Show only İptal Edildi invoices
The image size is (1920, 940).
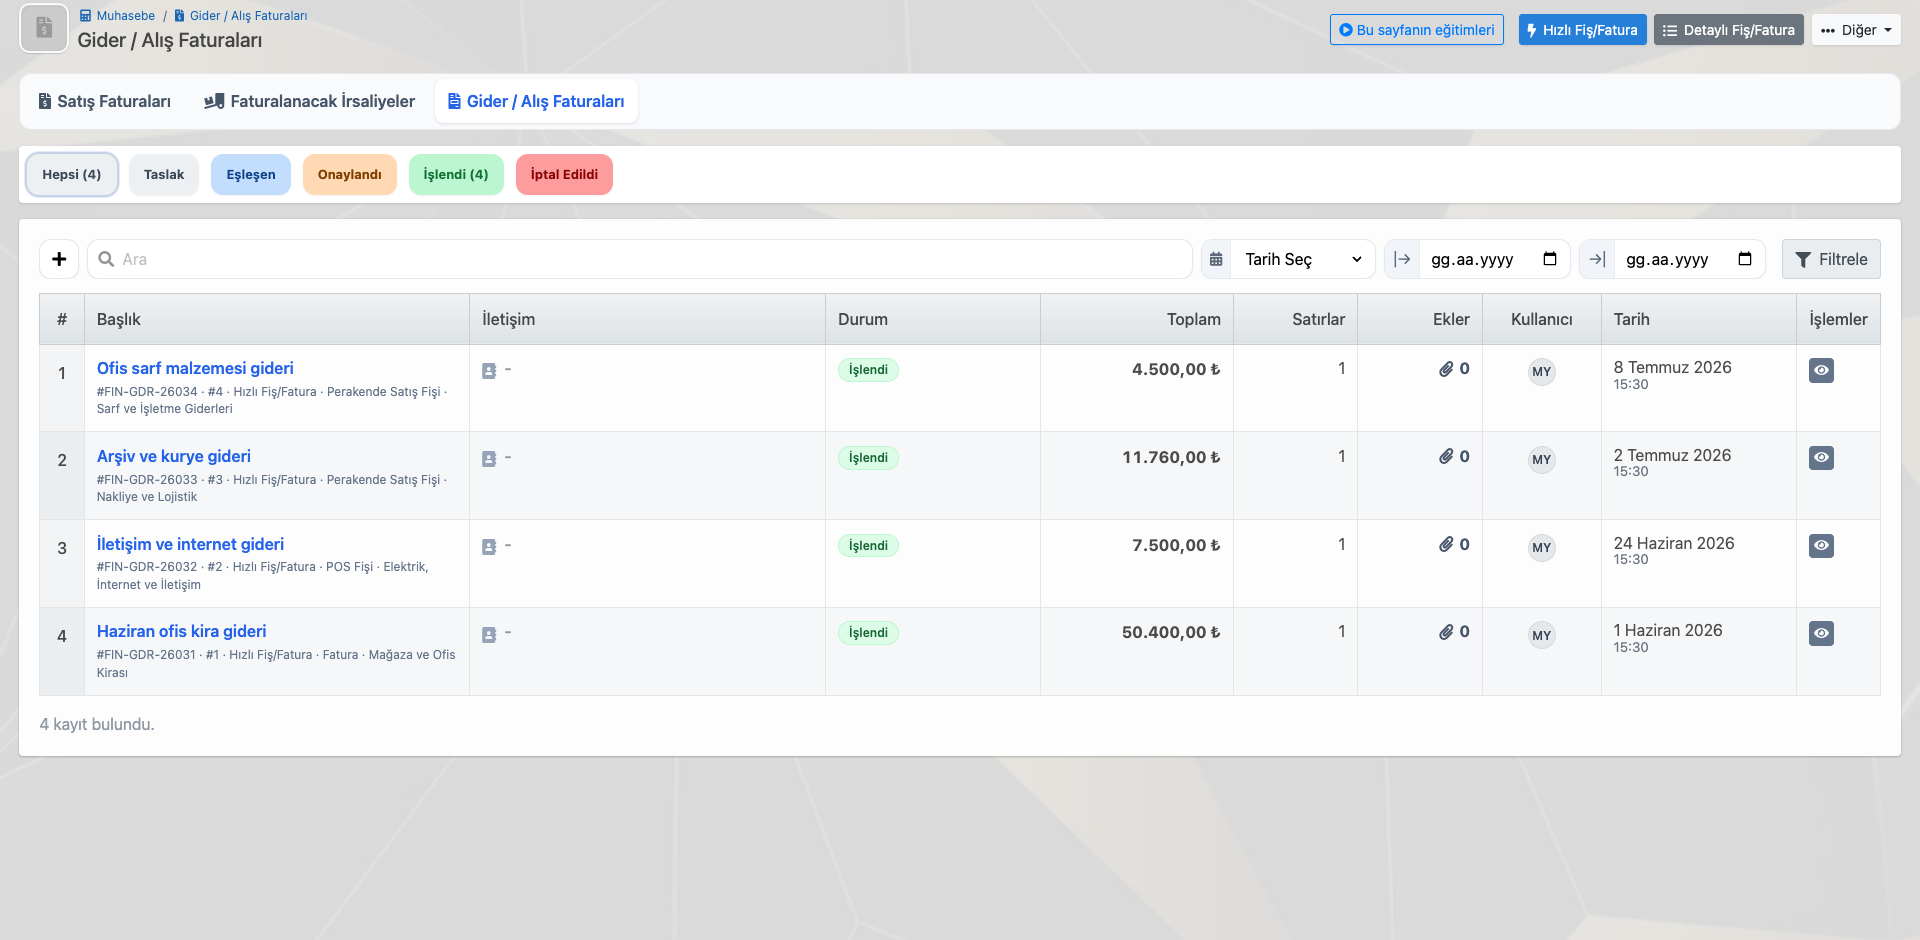(x=564, y=174)
